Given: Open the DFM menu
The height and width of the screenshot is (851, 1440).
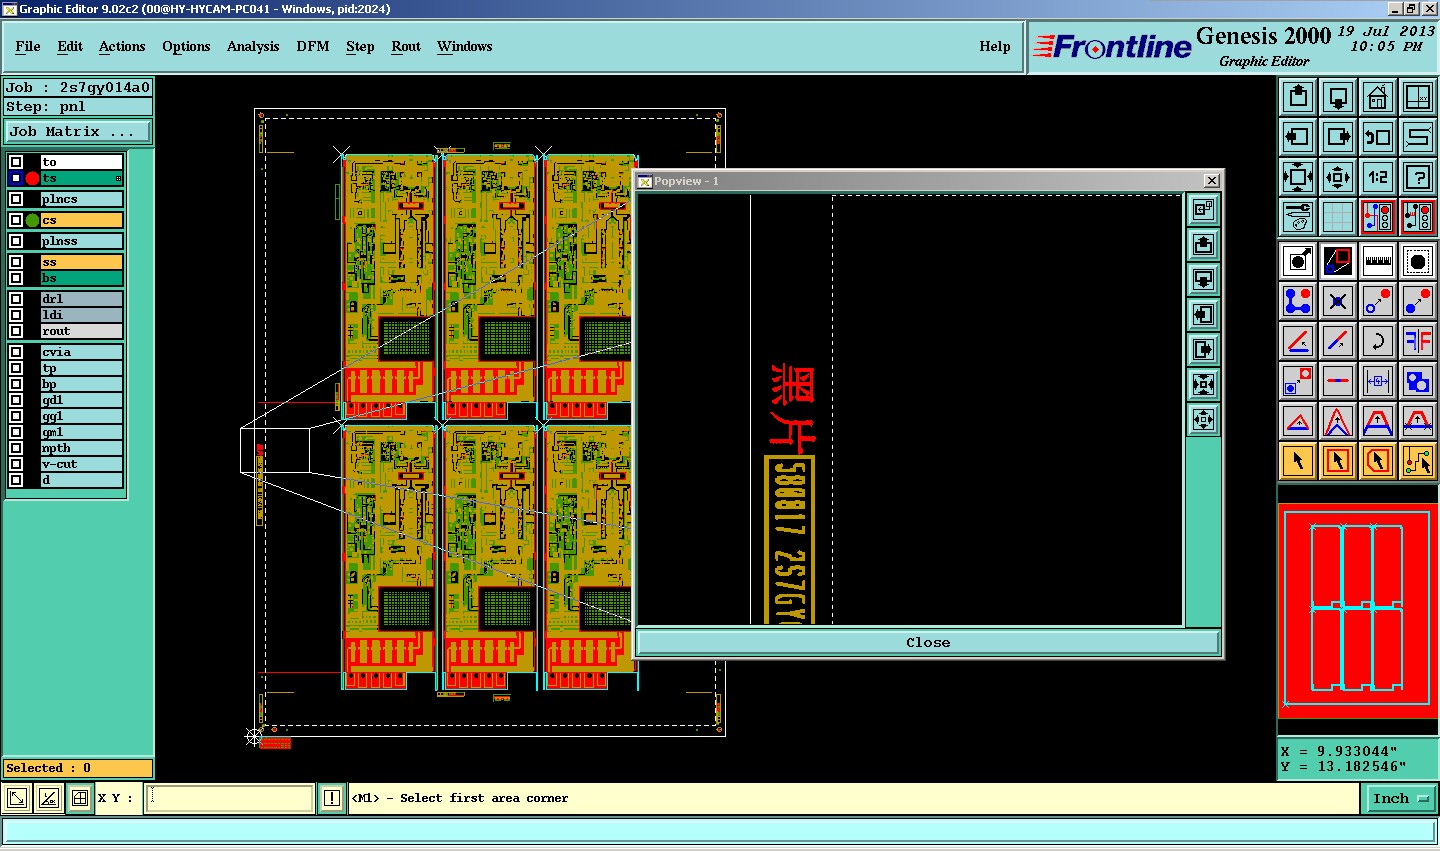Looking at the screenshot, I should click(313, 46).
